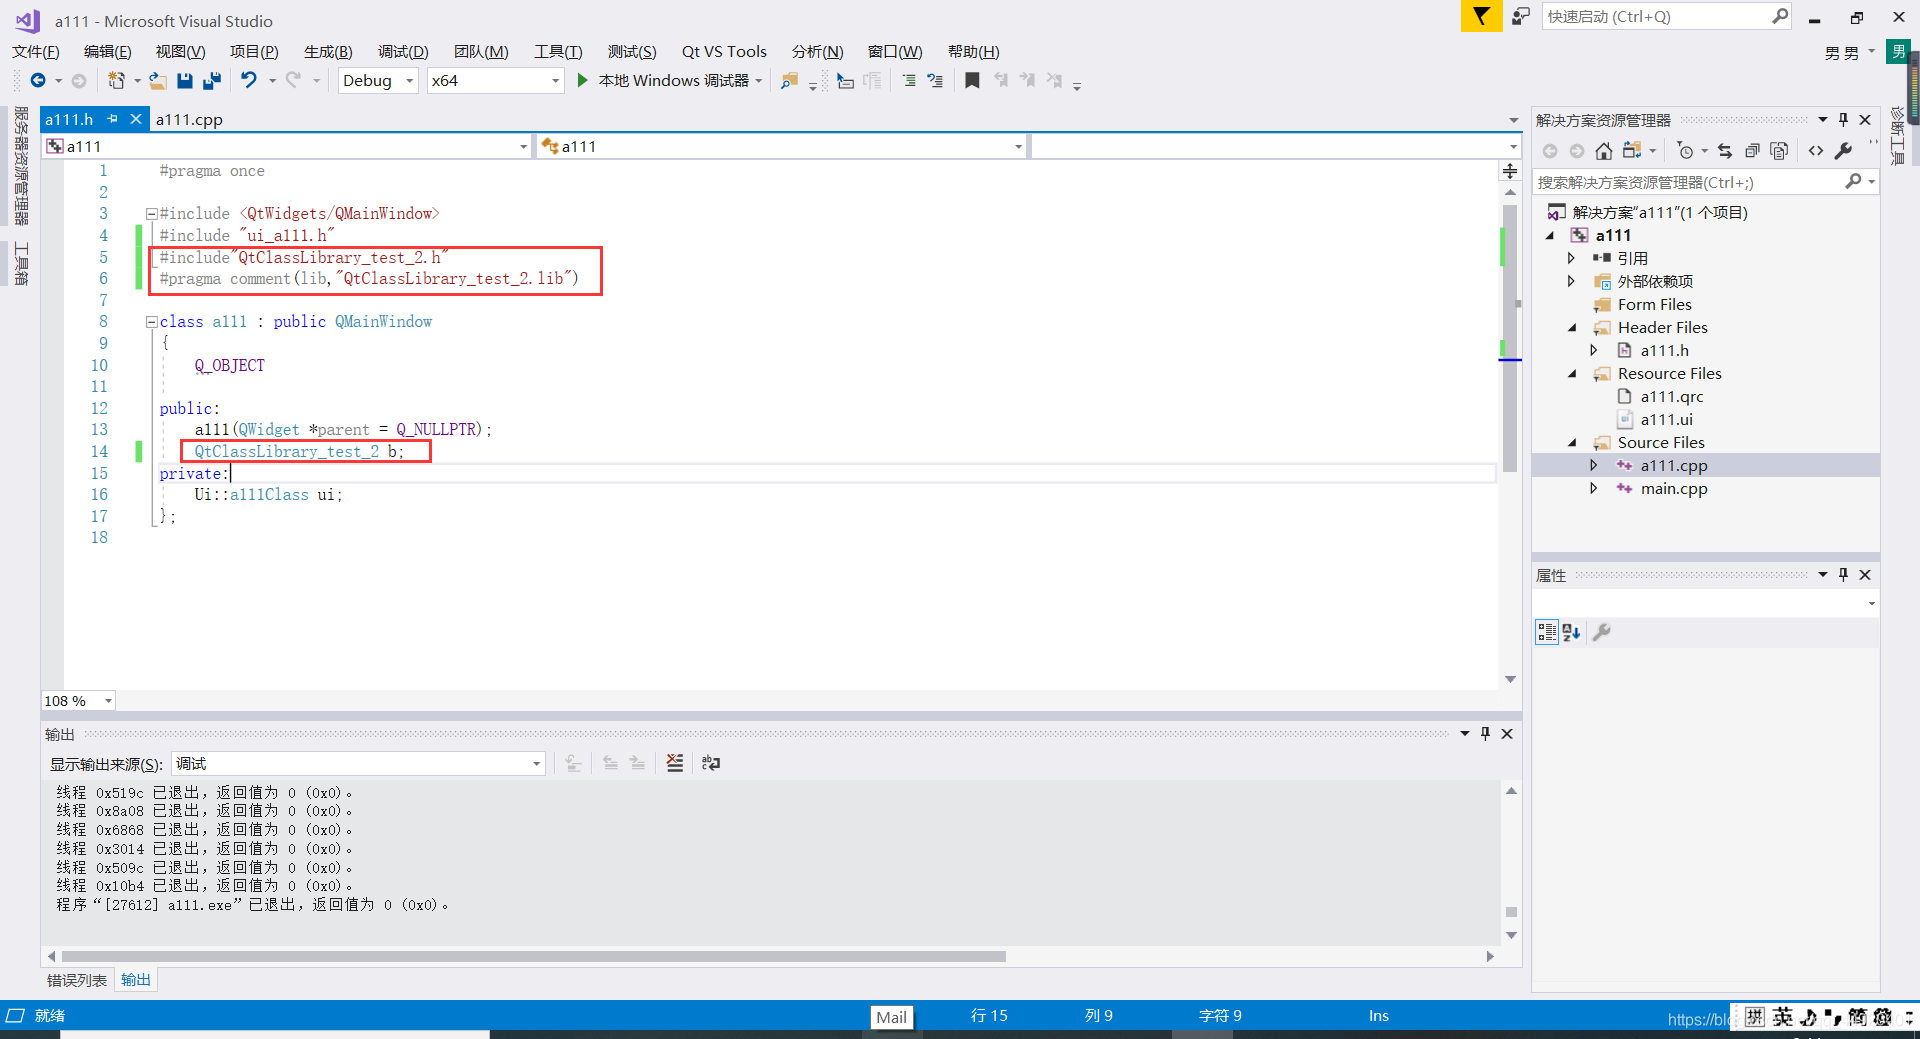
Task: Click the new project icon
Action: point(117,80)
